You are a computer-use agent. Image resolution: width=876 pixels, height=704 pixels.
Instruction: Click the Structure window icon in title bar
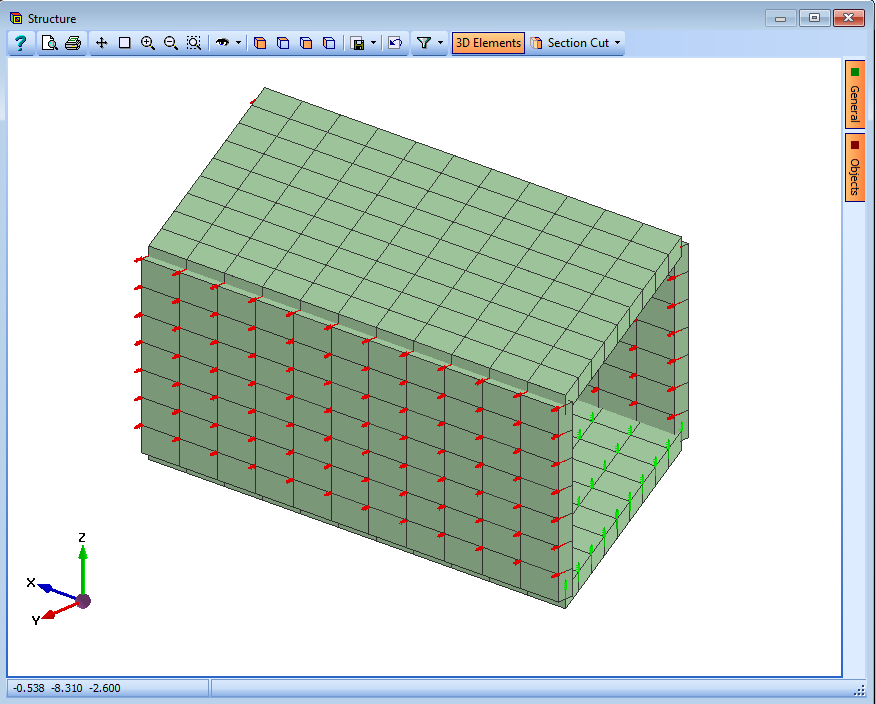click(16, 18)
